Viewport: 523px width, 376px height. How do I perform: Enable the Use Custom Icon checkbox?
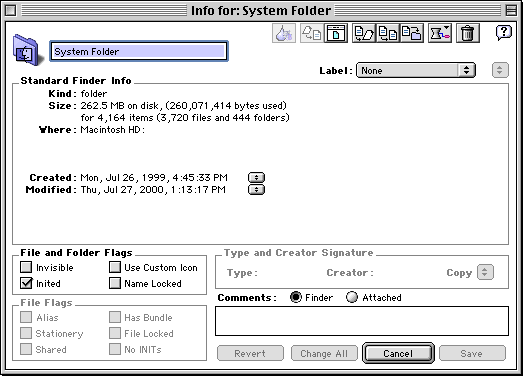pos(115,267)
